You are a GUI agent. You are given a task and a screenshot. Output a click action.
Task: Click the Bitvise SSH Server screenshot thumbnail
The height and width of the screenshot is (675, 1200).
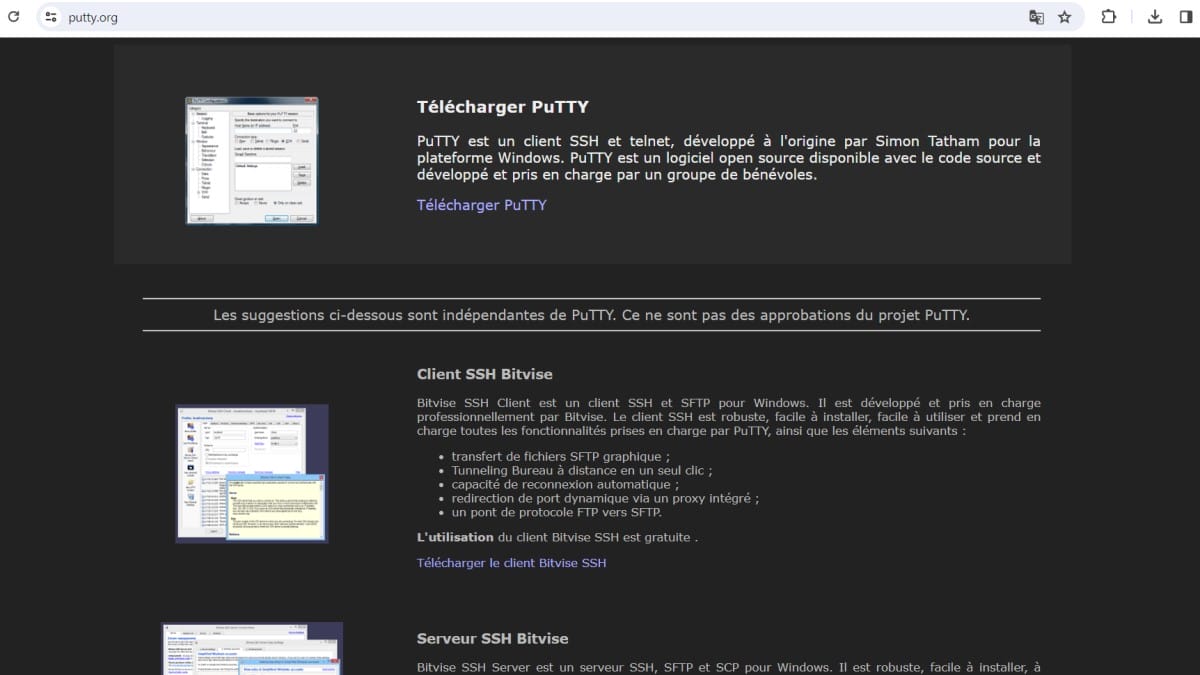pos(253,648)
